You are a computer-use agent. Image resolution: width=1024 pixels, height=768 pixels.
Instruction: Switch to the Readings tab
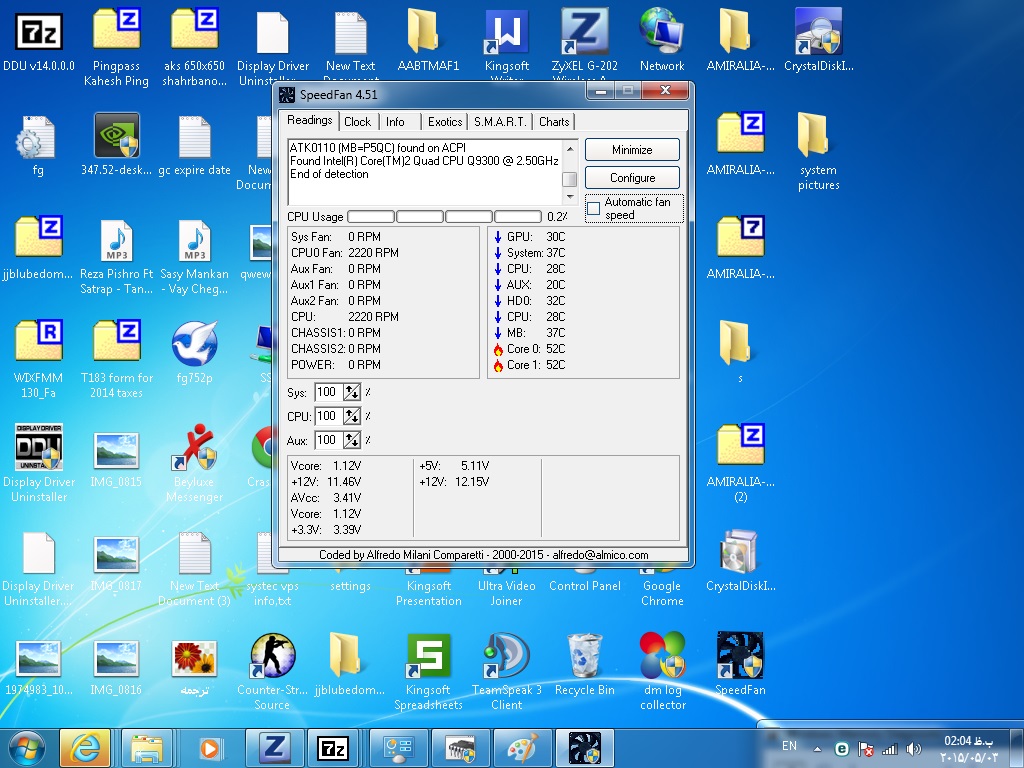(x=310, y=120)
